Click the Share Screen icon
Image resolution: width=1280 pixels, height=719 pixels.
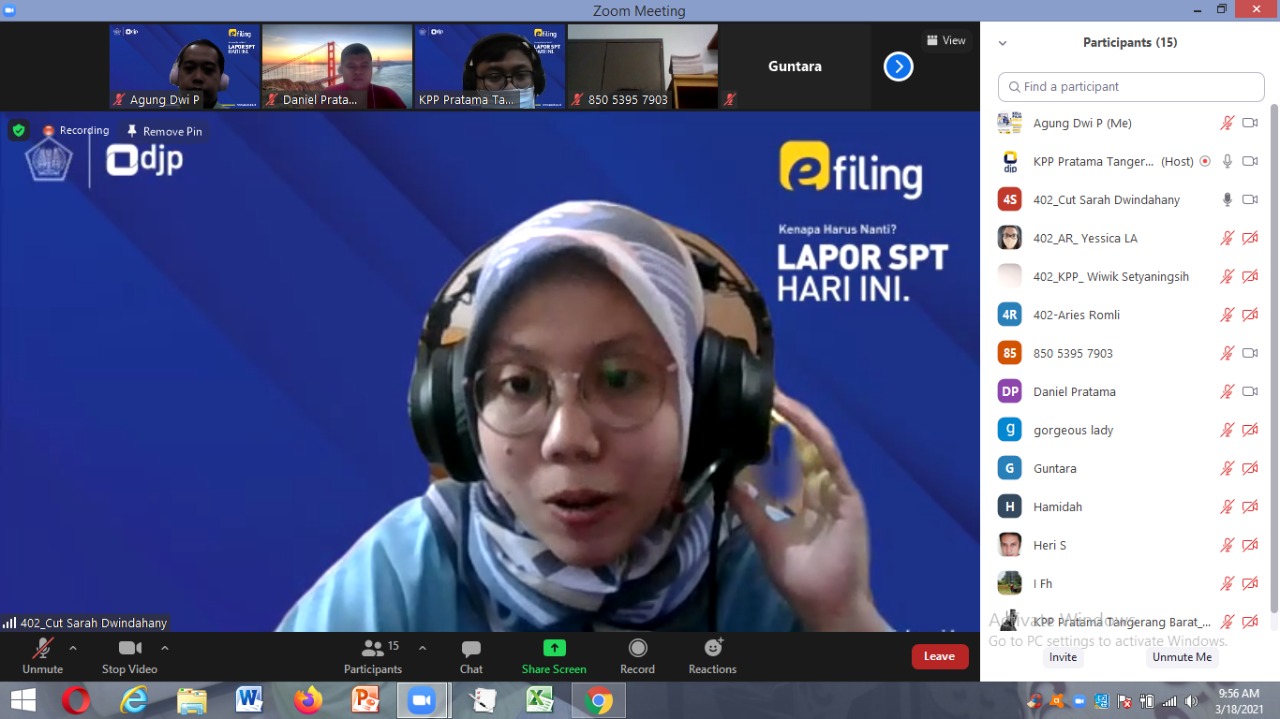[554, 648]
